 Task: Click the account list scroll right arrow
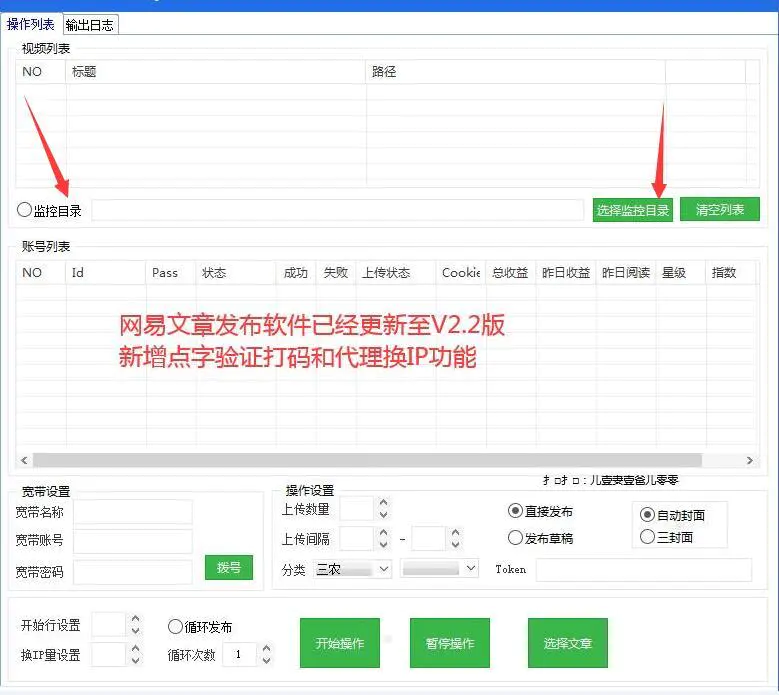coord(750,461)
